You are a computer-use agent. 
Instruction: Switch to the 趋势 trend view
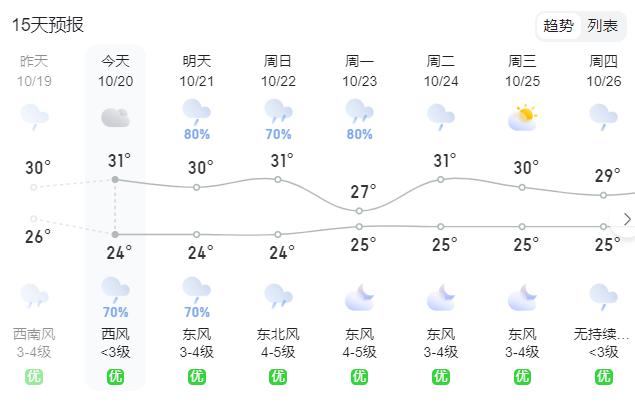coord(558,26)
